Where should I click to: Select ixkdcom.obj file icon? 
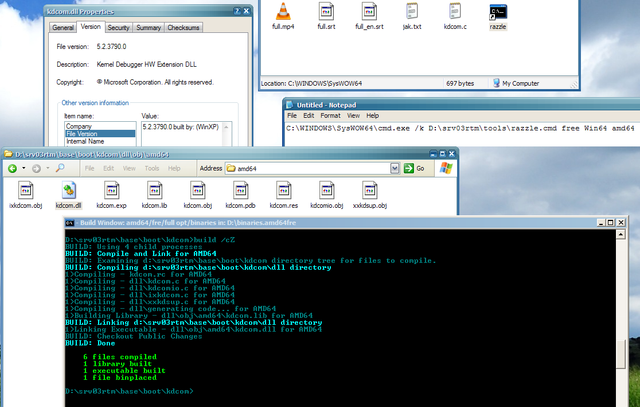point(26,190)
